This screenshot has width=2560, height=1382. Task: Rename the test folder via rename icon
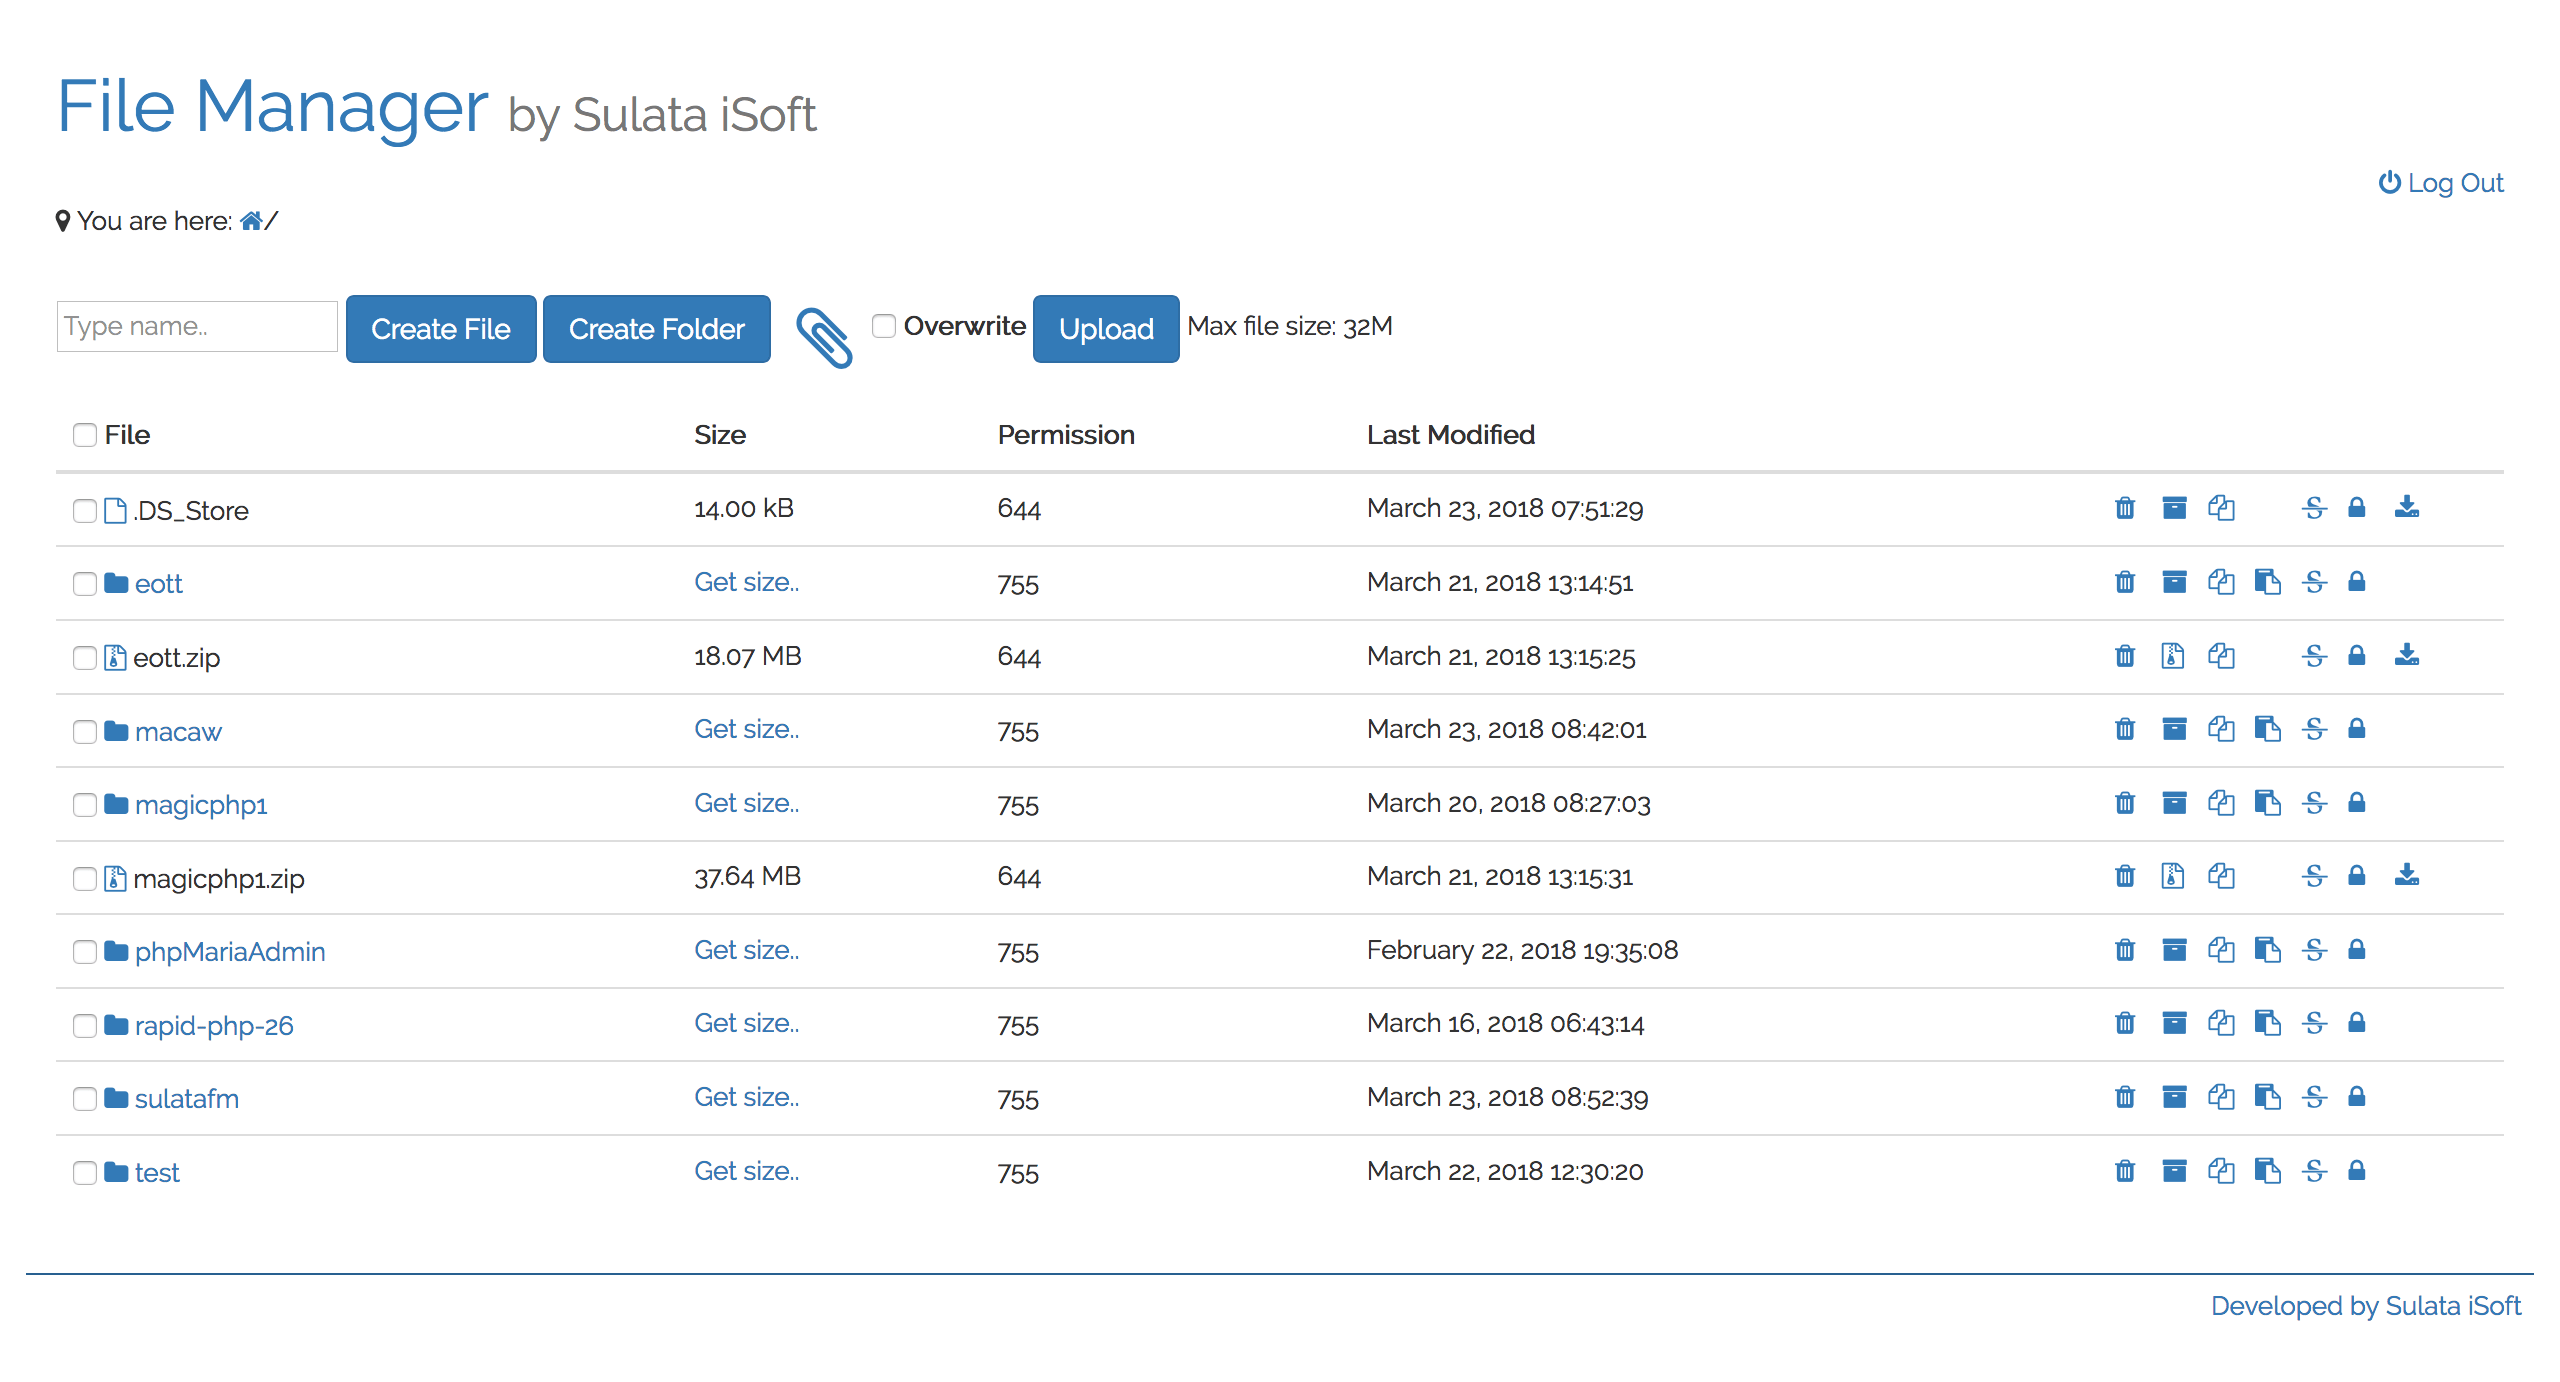point(2315,1171)
